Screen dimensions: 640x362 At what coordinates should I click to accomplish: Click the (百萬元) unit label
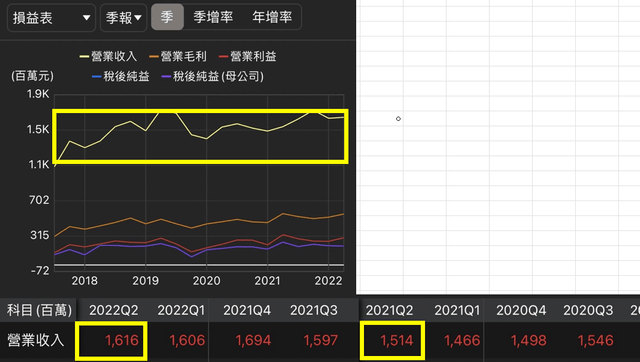point(32,76)
